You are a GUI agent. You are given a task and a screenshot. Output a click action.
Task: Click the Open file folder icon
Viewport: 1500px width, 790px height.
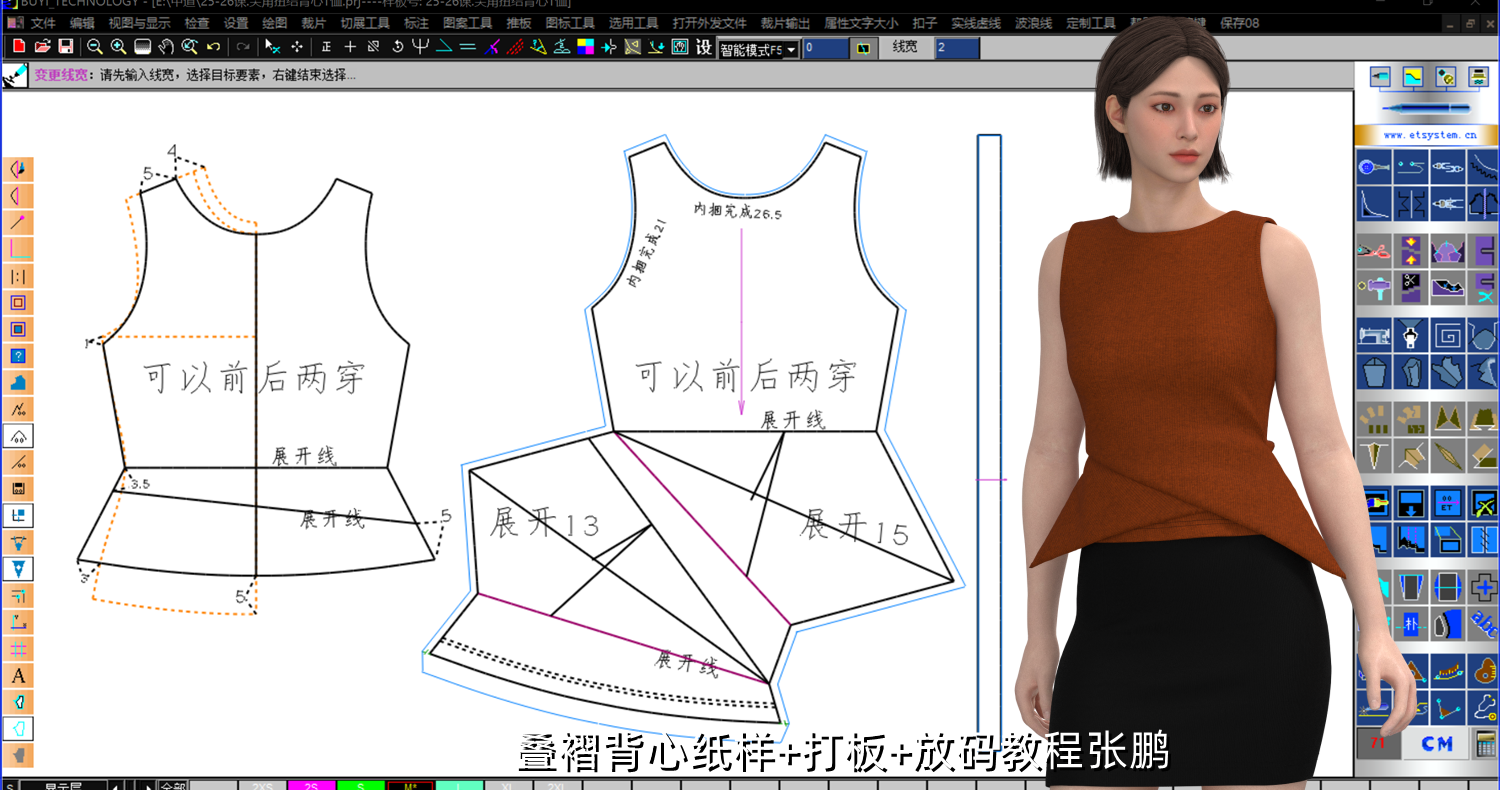click(x=42, y=46)
